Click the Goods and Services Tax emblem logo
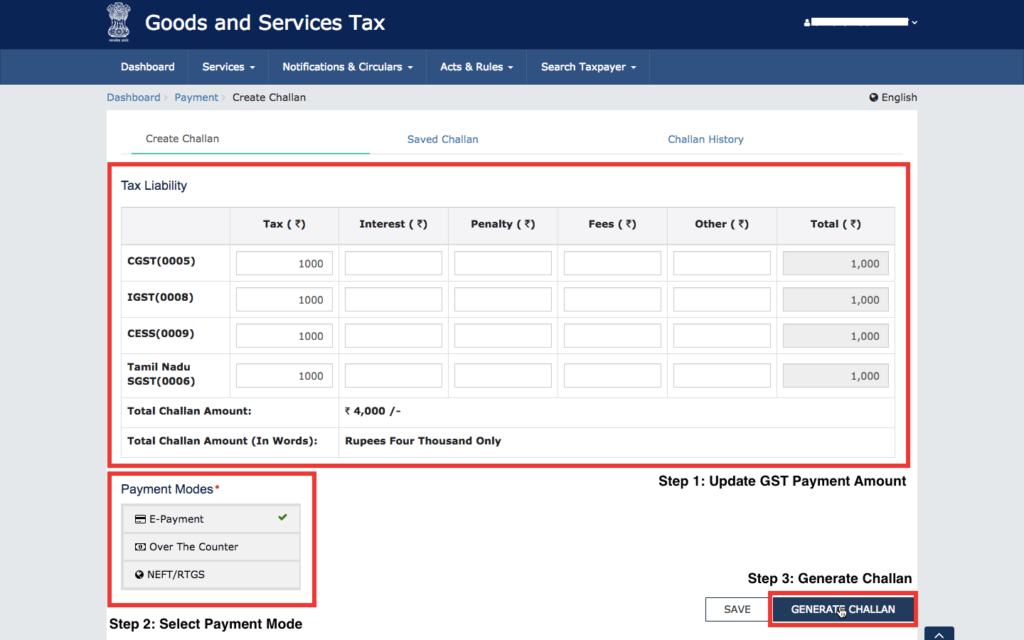The height and width of the screenshot is (640, 1024). pos(119,20)
